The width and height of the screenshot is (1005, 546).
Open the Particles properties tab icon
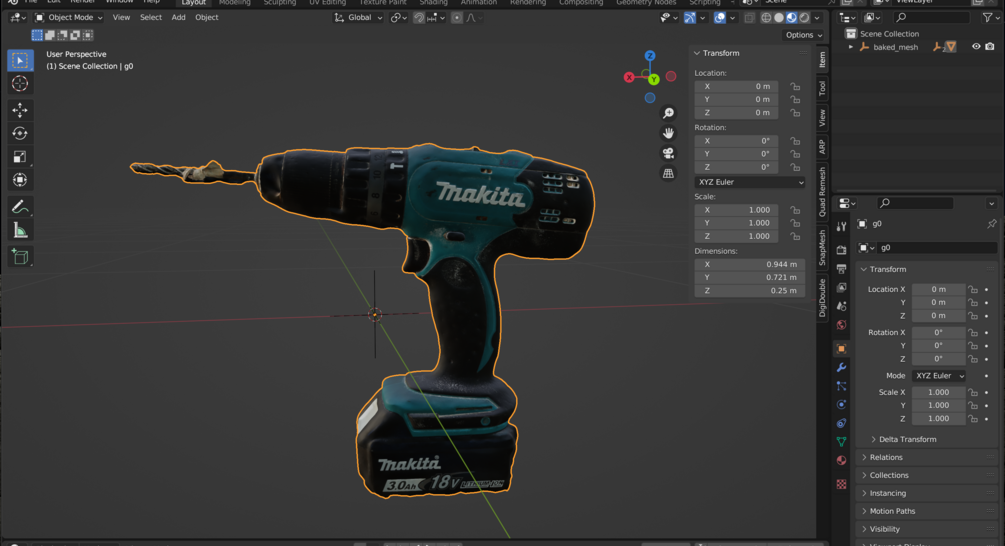pyautogui.click(x=842, y=386)
